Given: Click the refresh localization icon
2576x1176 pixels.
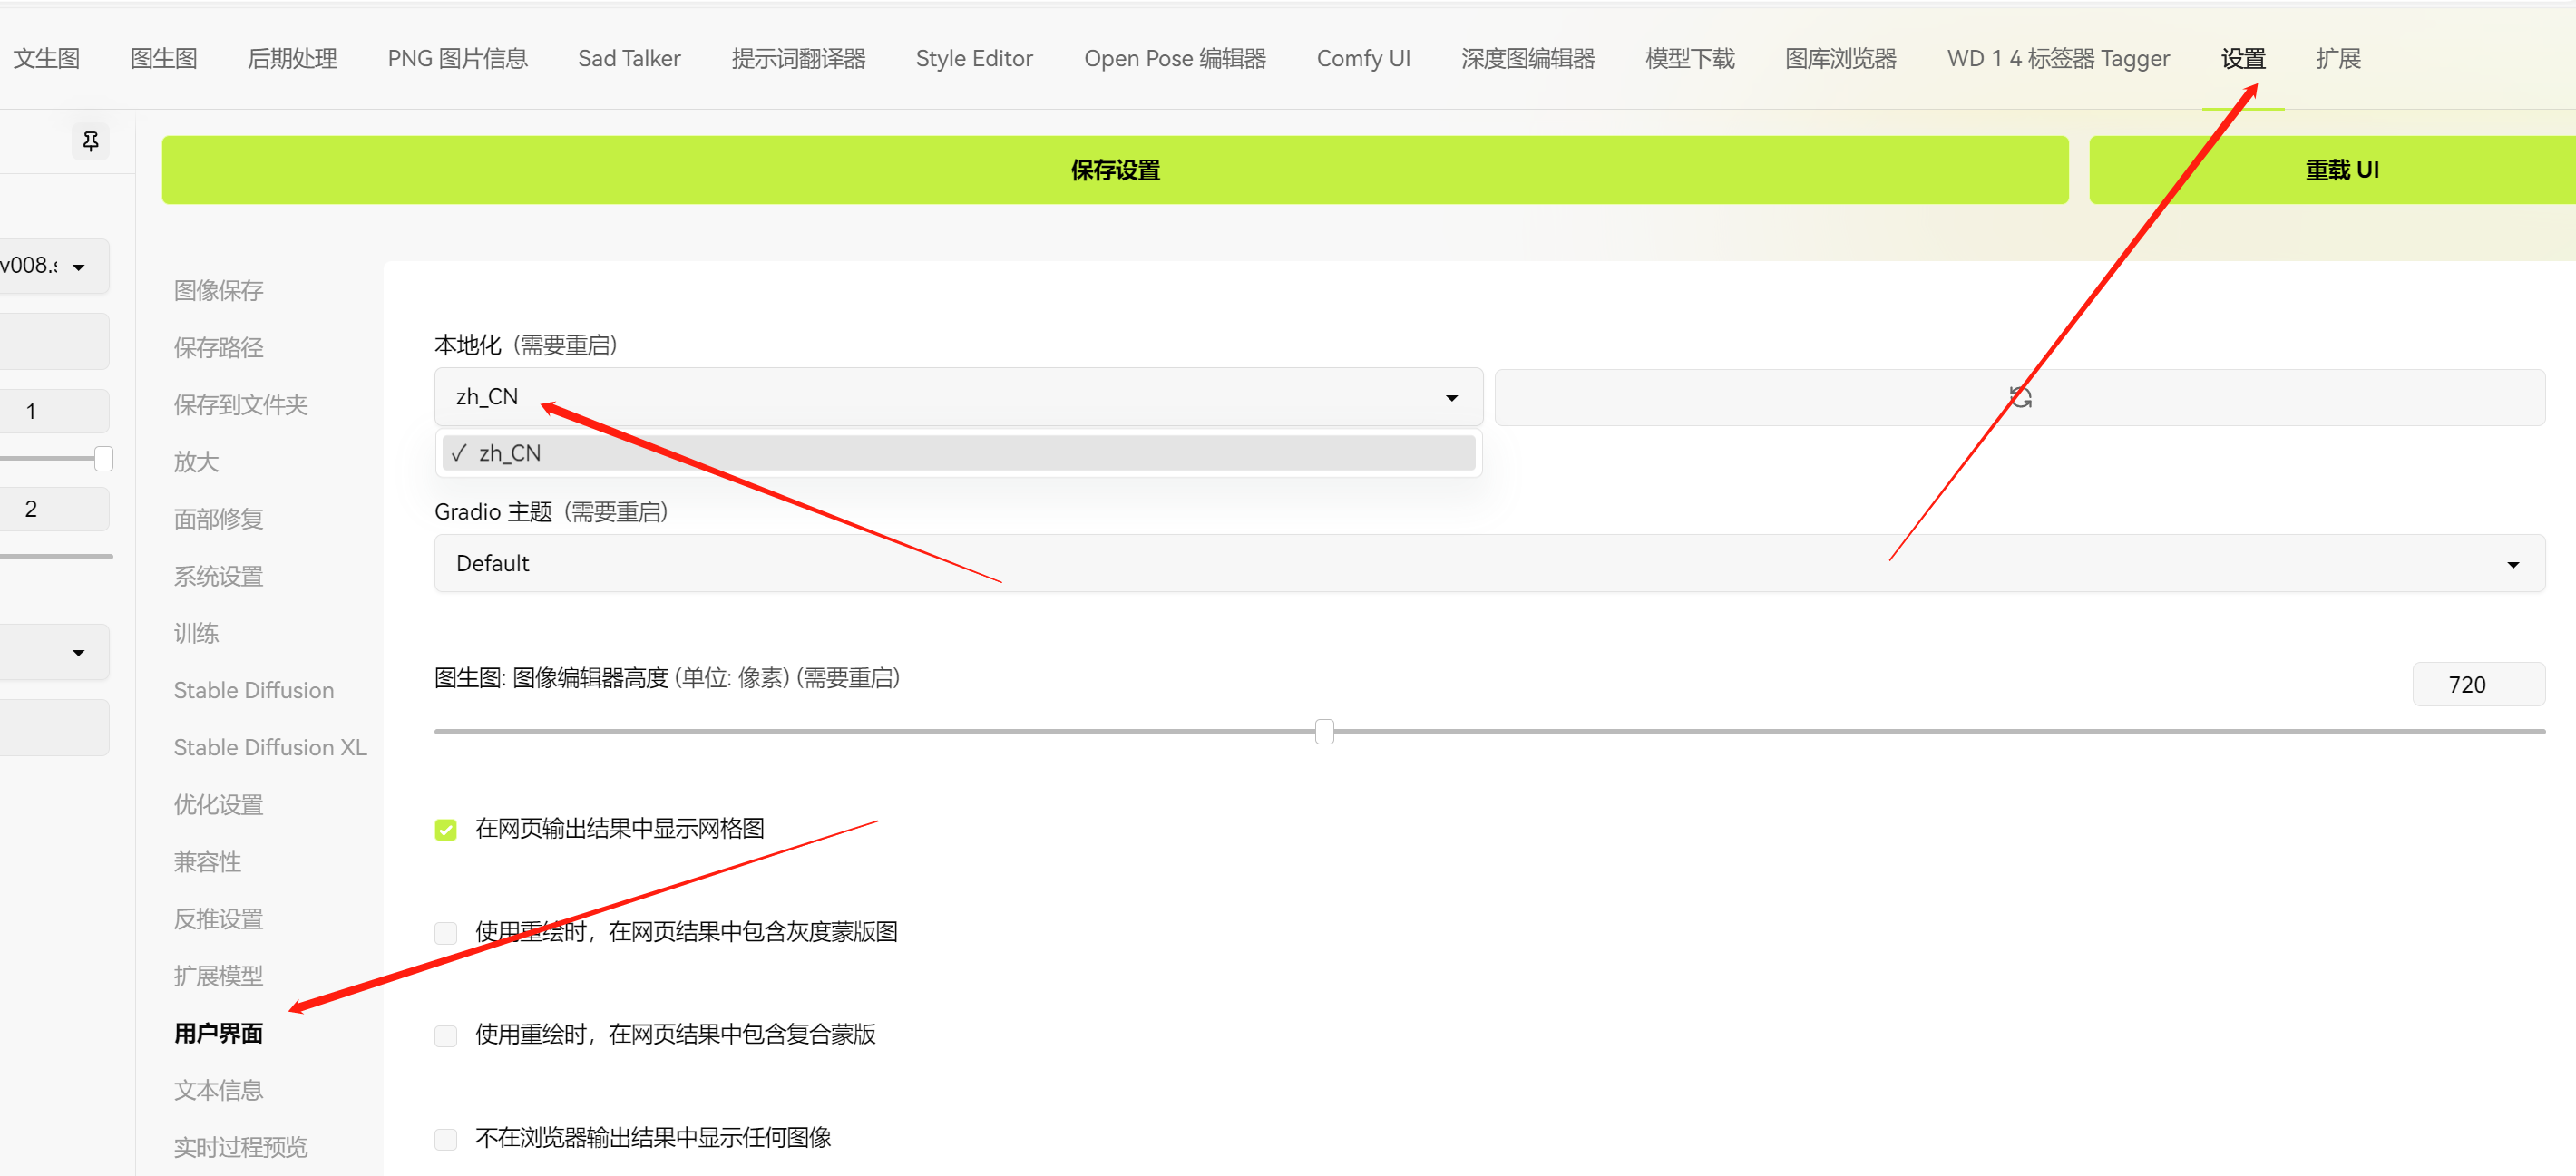Looking at the screenshot, I should click(x=2020, y=396).
